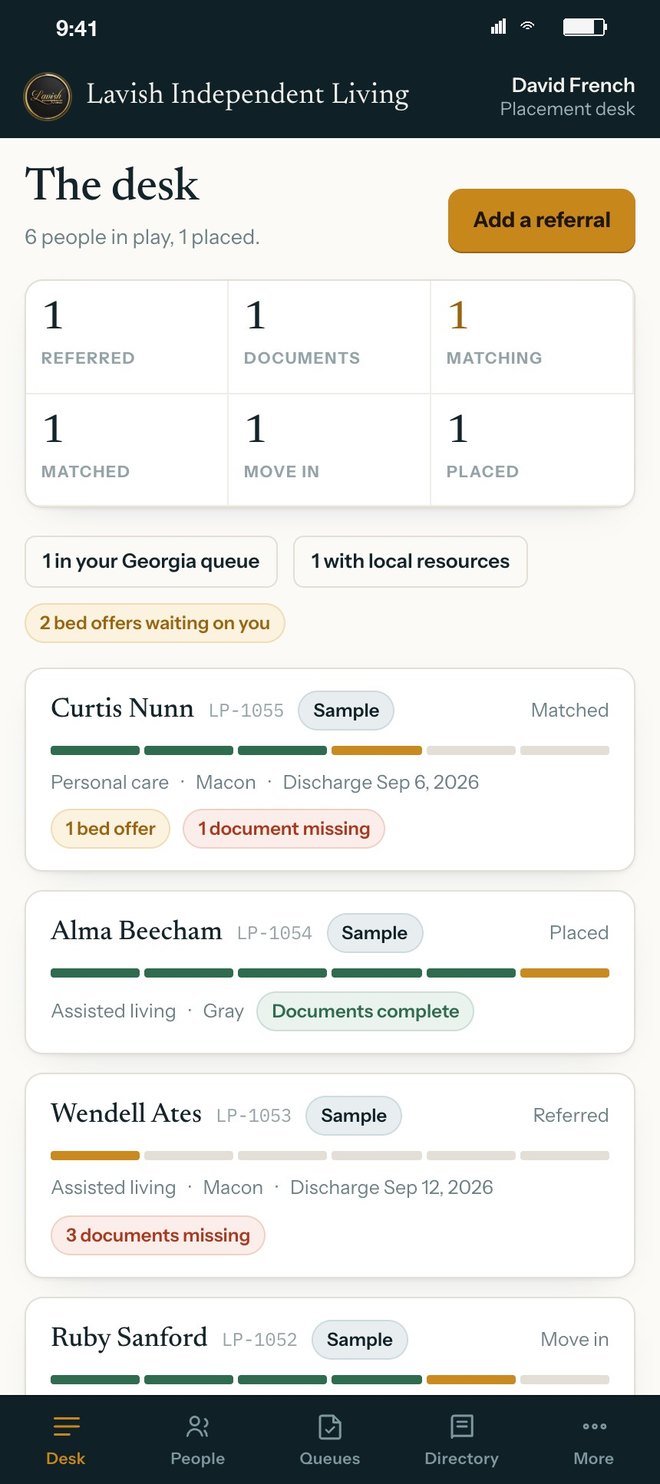The width and height of the screenshot is (660, 1484).
Task: Tap the Wi-Fi status icon
Action: (x=527, y=27)
